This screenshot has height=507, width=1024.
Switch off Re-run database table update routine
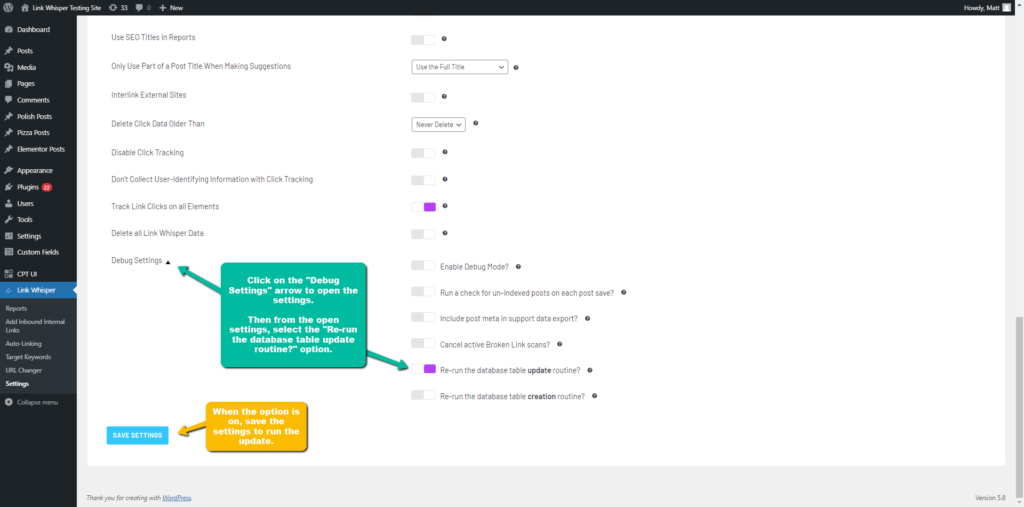423,369
